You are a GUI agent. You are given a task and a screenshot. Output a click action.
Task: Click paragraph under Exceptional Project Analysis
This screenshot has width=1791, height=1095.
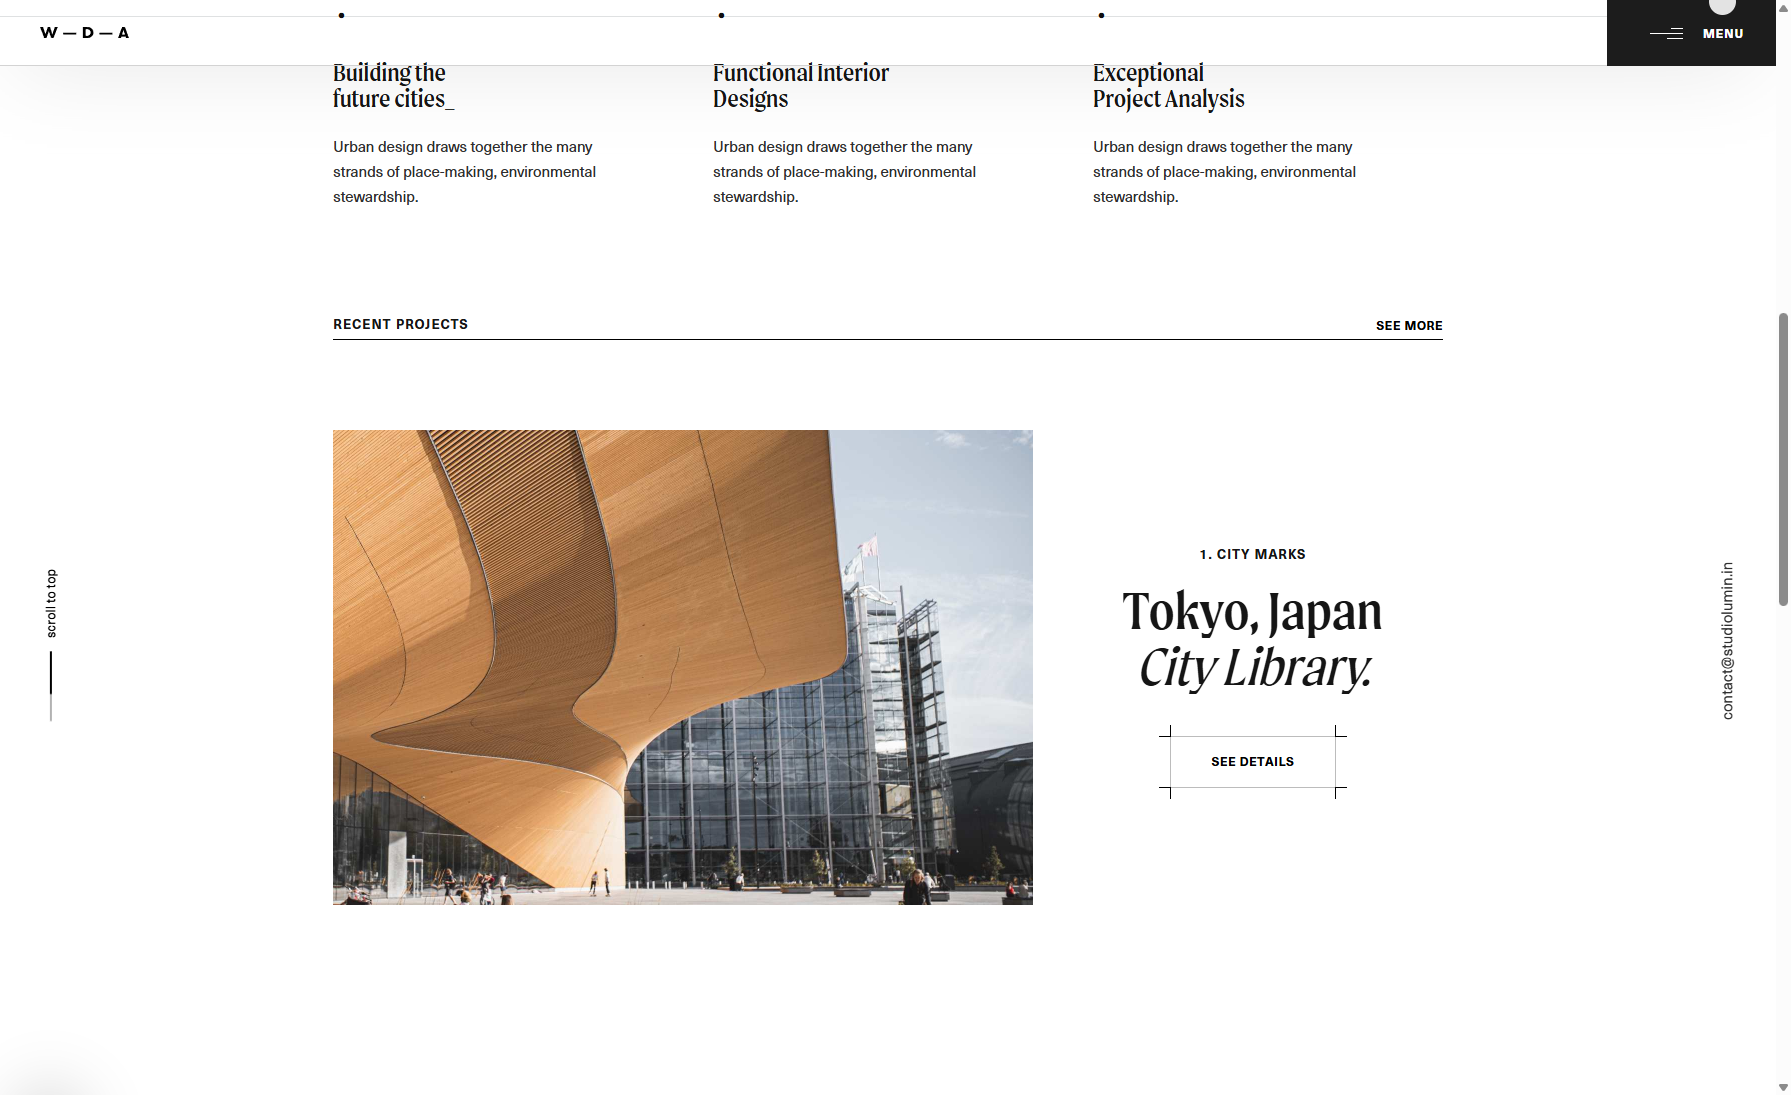pos(1225,172)
